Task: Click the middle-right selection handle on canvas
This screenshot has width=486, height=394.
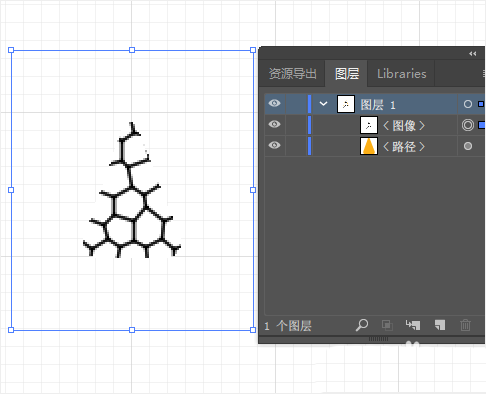Action: click(x=253, y=190)
